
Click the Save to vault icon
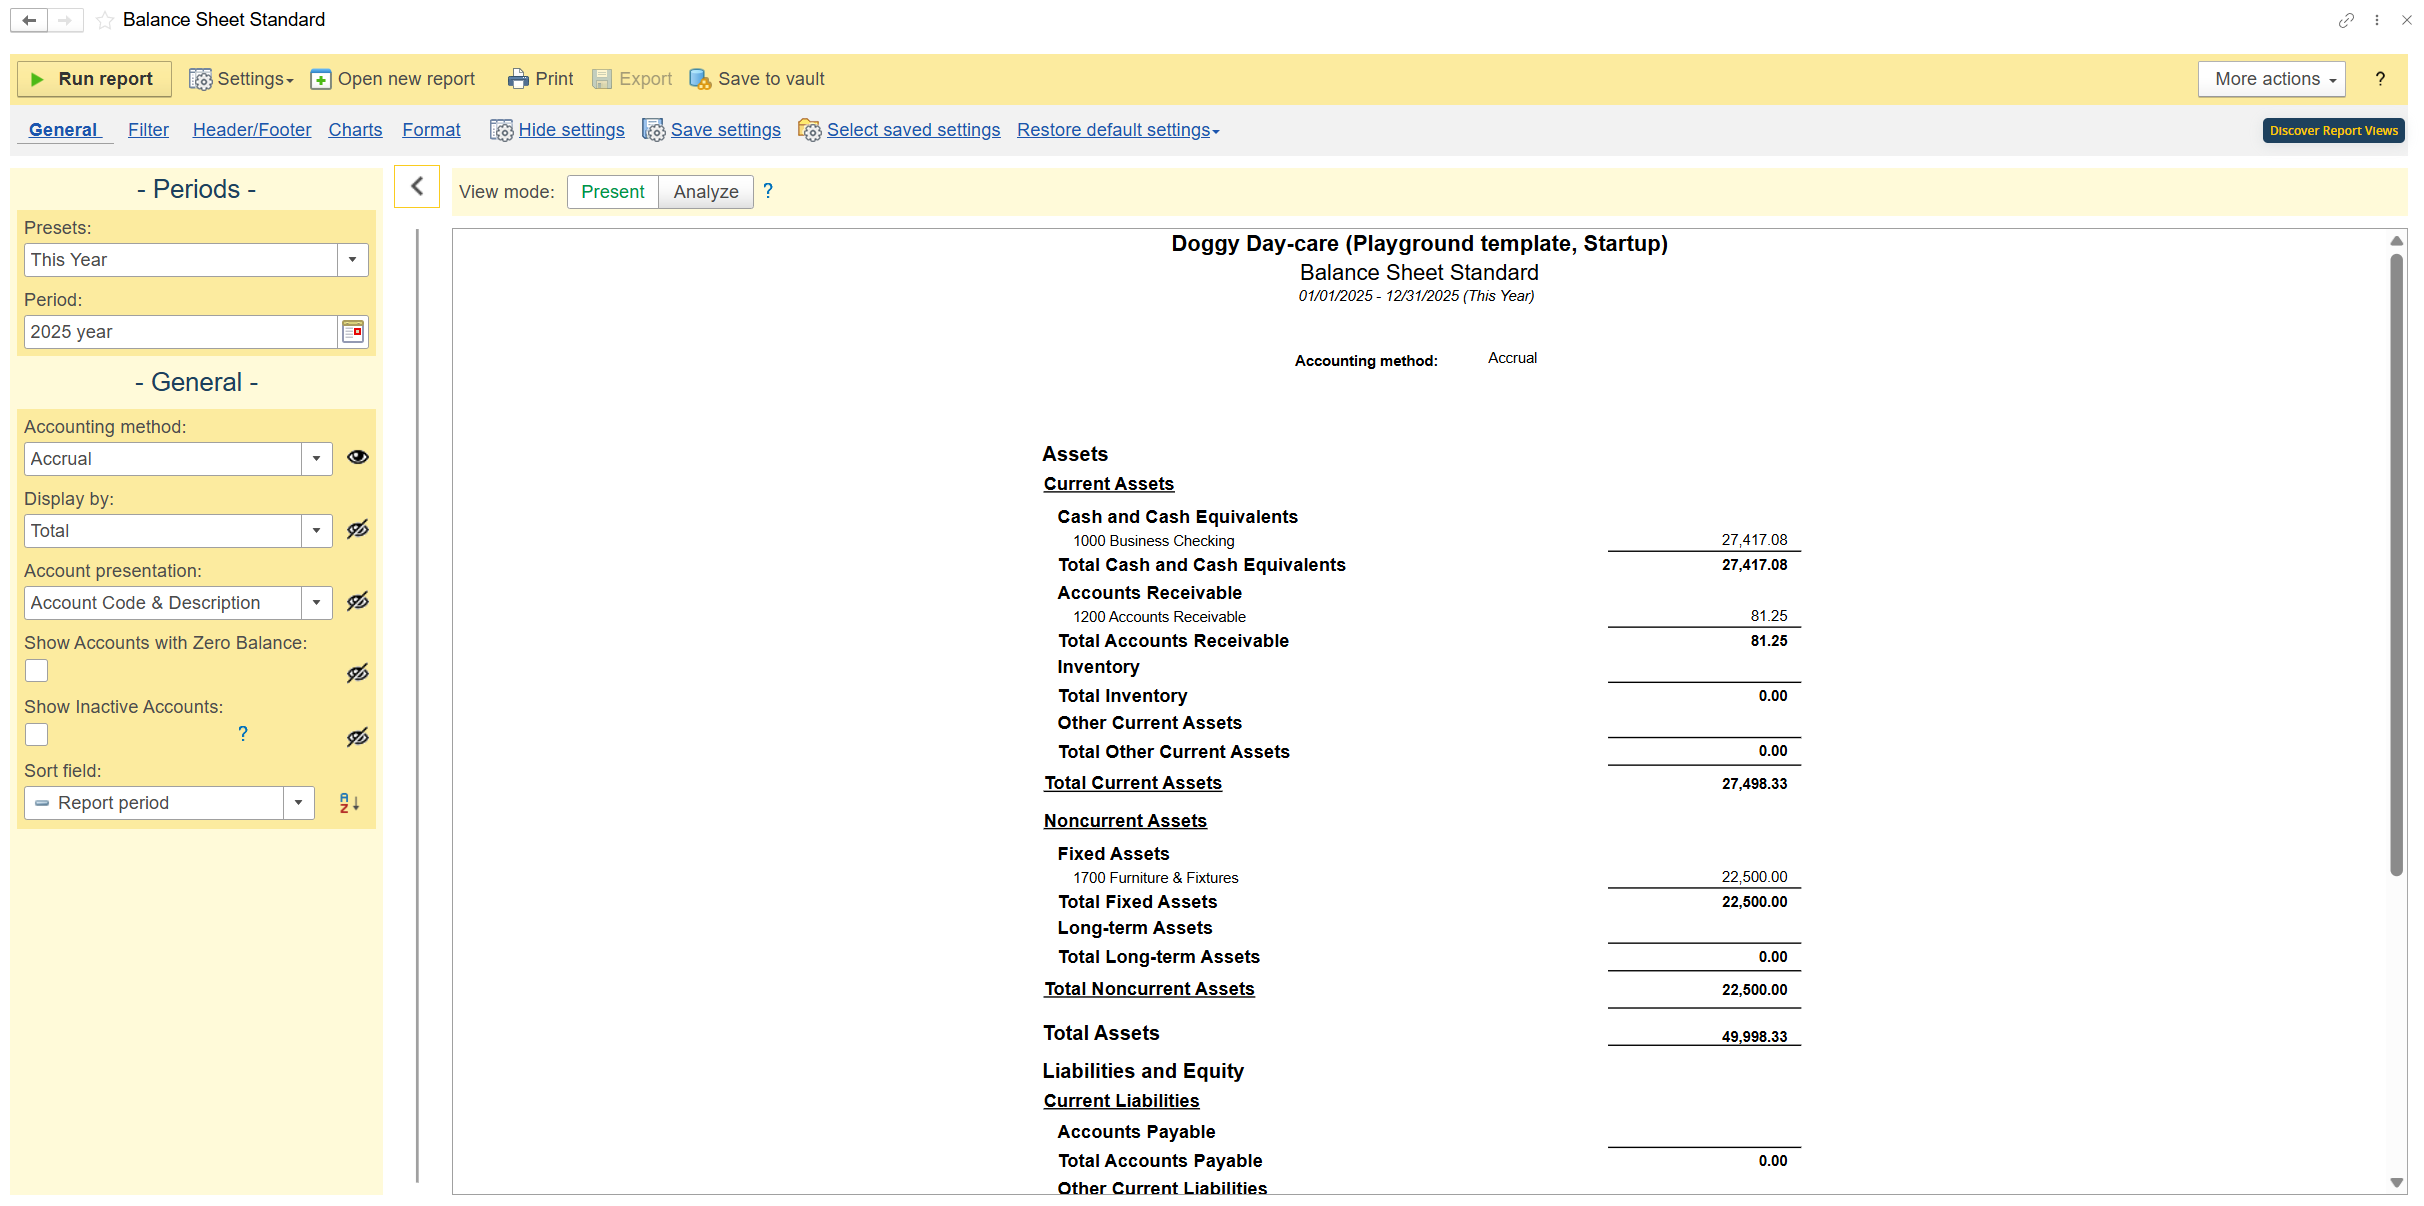pos(700,79)
